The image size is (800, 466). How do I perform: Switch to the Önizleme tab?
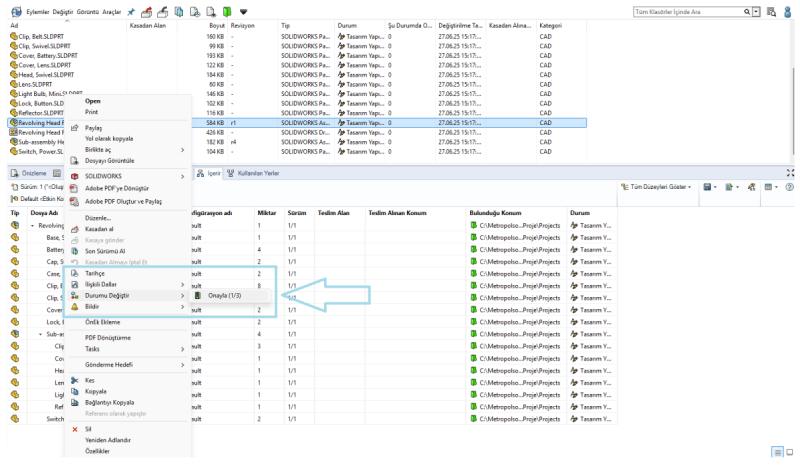29,174
